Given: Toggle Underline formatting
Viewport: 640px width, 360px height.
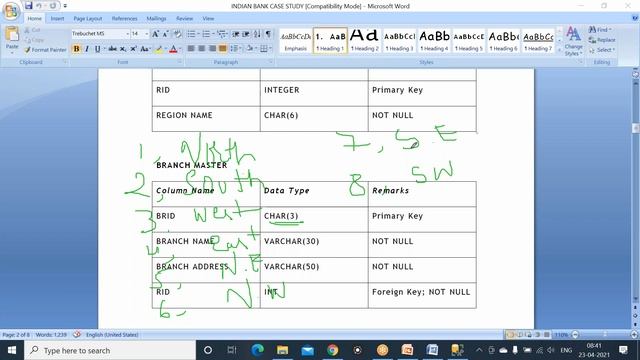Looking at the screenshot, I should [97, 49].
